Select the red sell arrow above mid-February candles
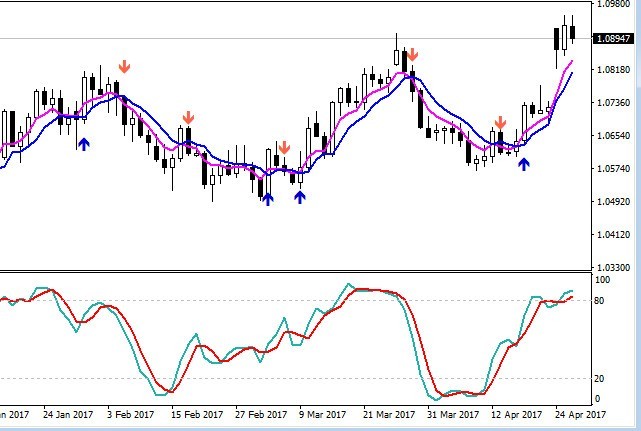The image size is (641, 431). point(188,118)
